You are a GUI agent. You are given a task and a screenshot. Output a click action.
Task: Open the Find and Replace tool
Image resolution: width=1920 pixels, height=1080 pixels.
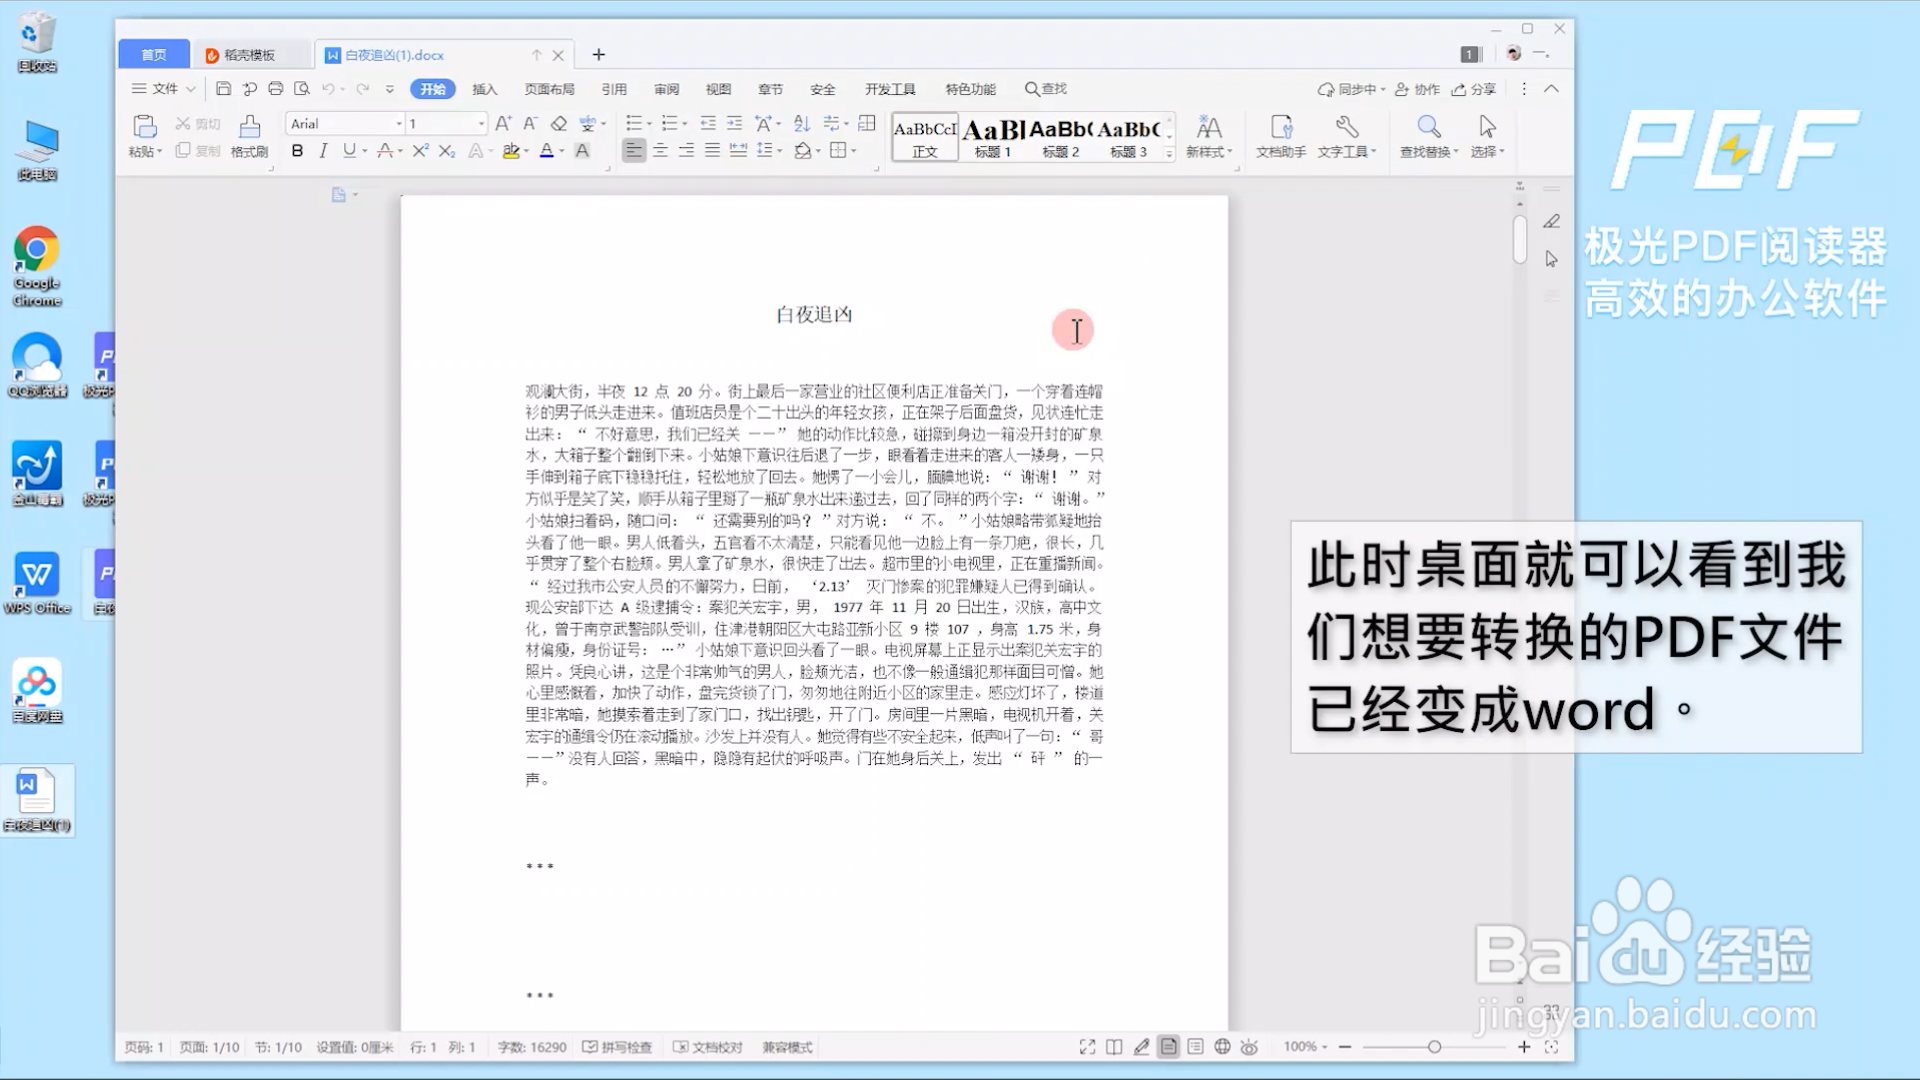pyautogui.click(x=1428, y=136)
